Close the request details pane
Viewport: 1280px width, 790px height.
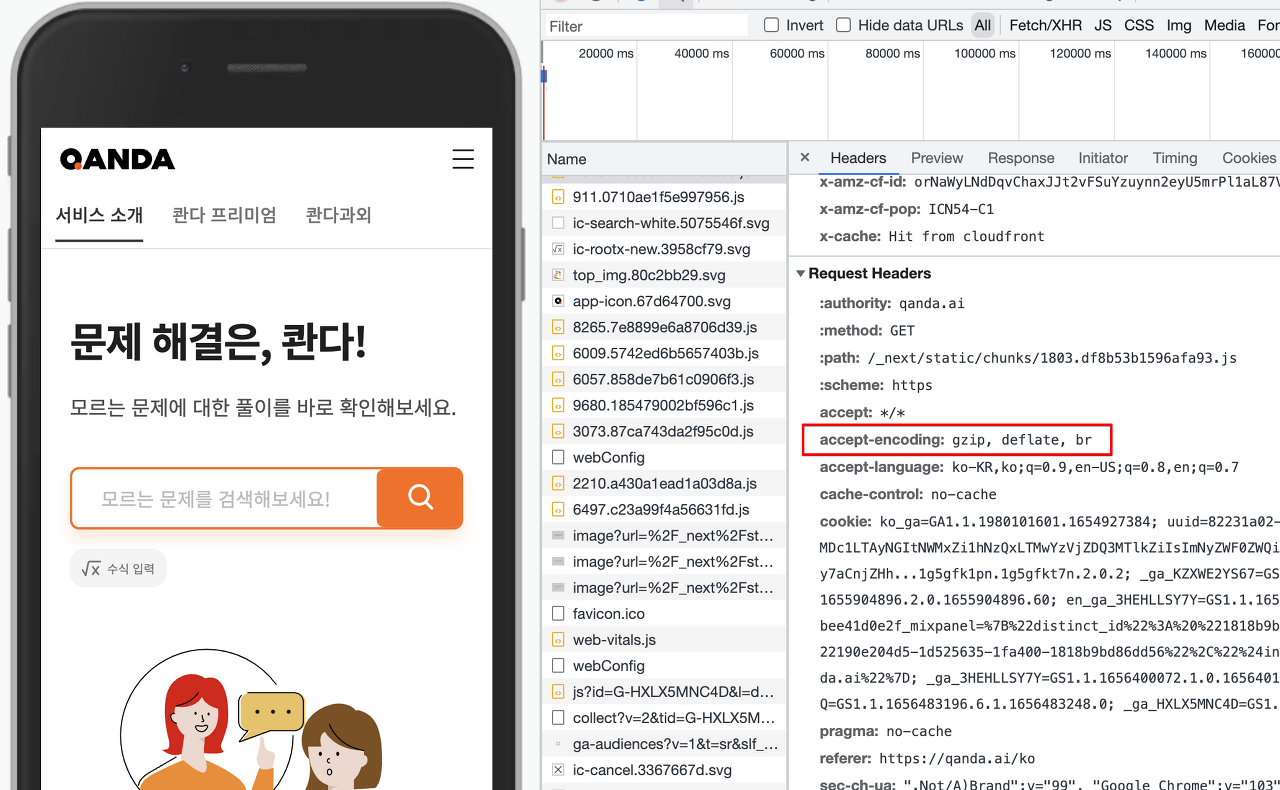click(x=805, y=158)
